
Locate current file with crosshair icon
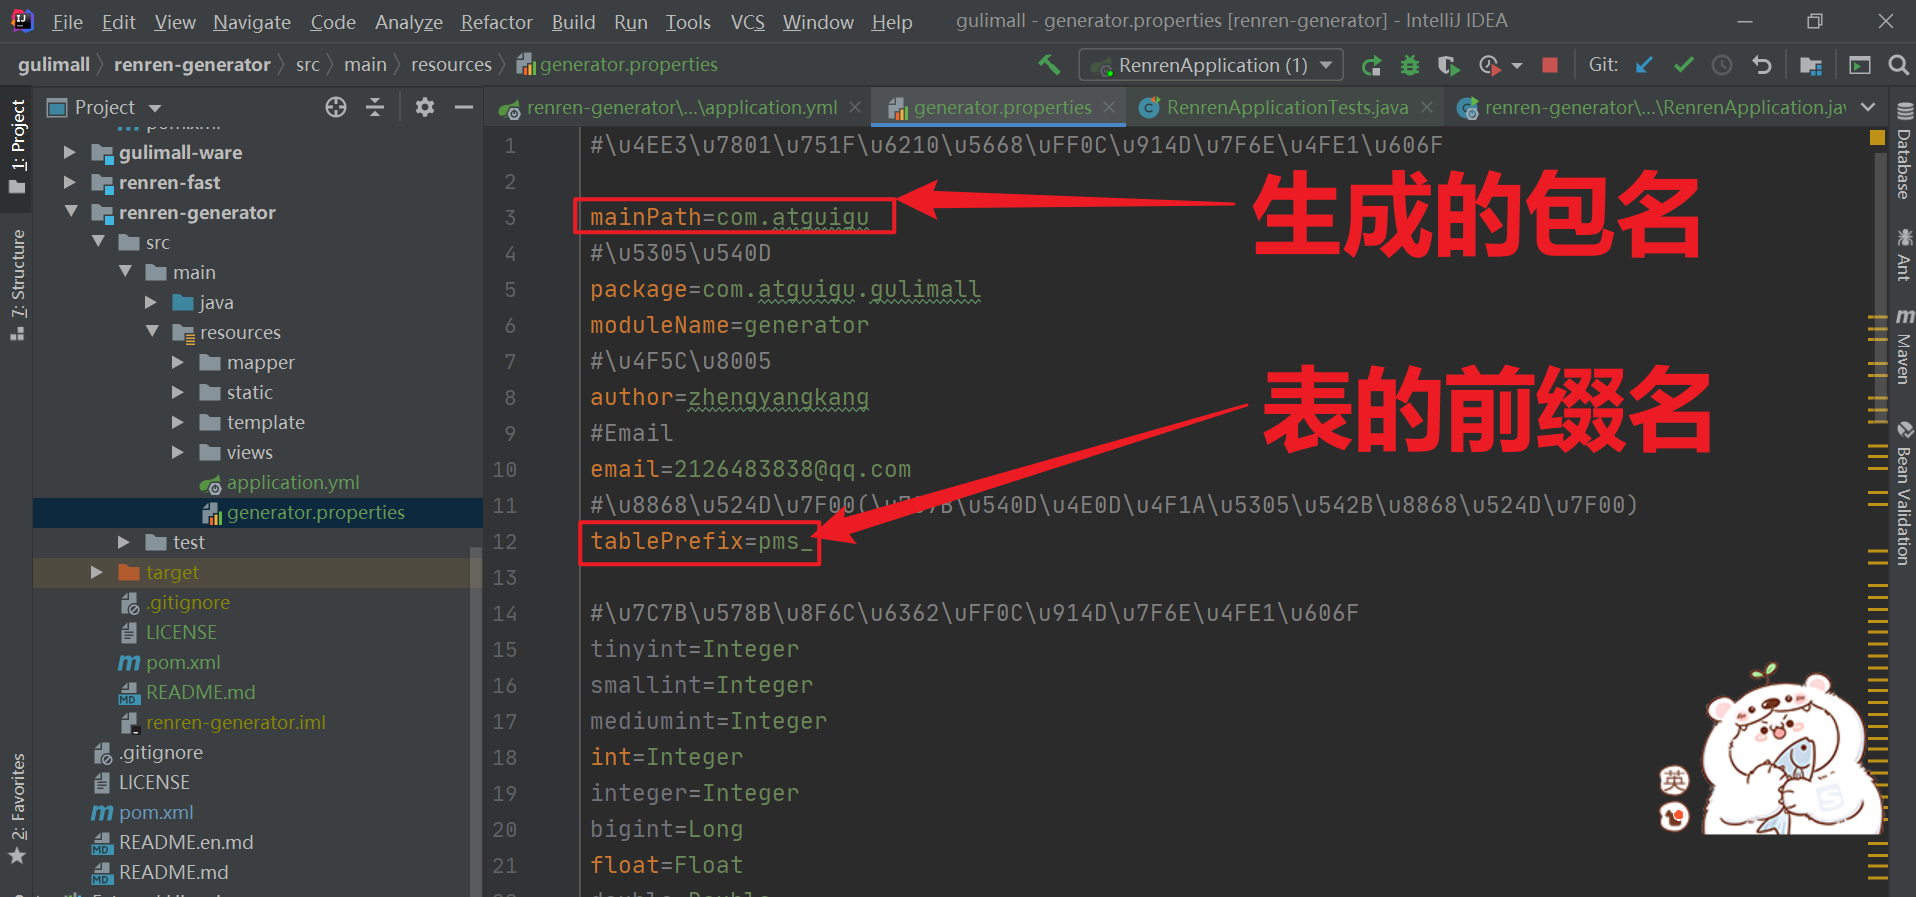pyautogui.click(x=336, y=107)
